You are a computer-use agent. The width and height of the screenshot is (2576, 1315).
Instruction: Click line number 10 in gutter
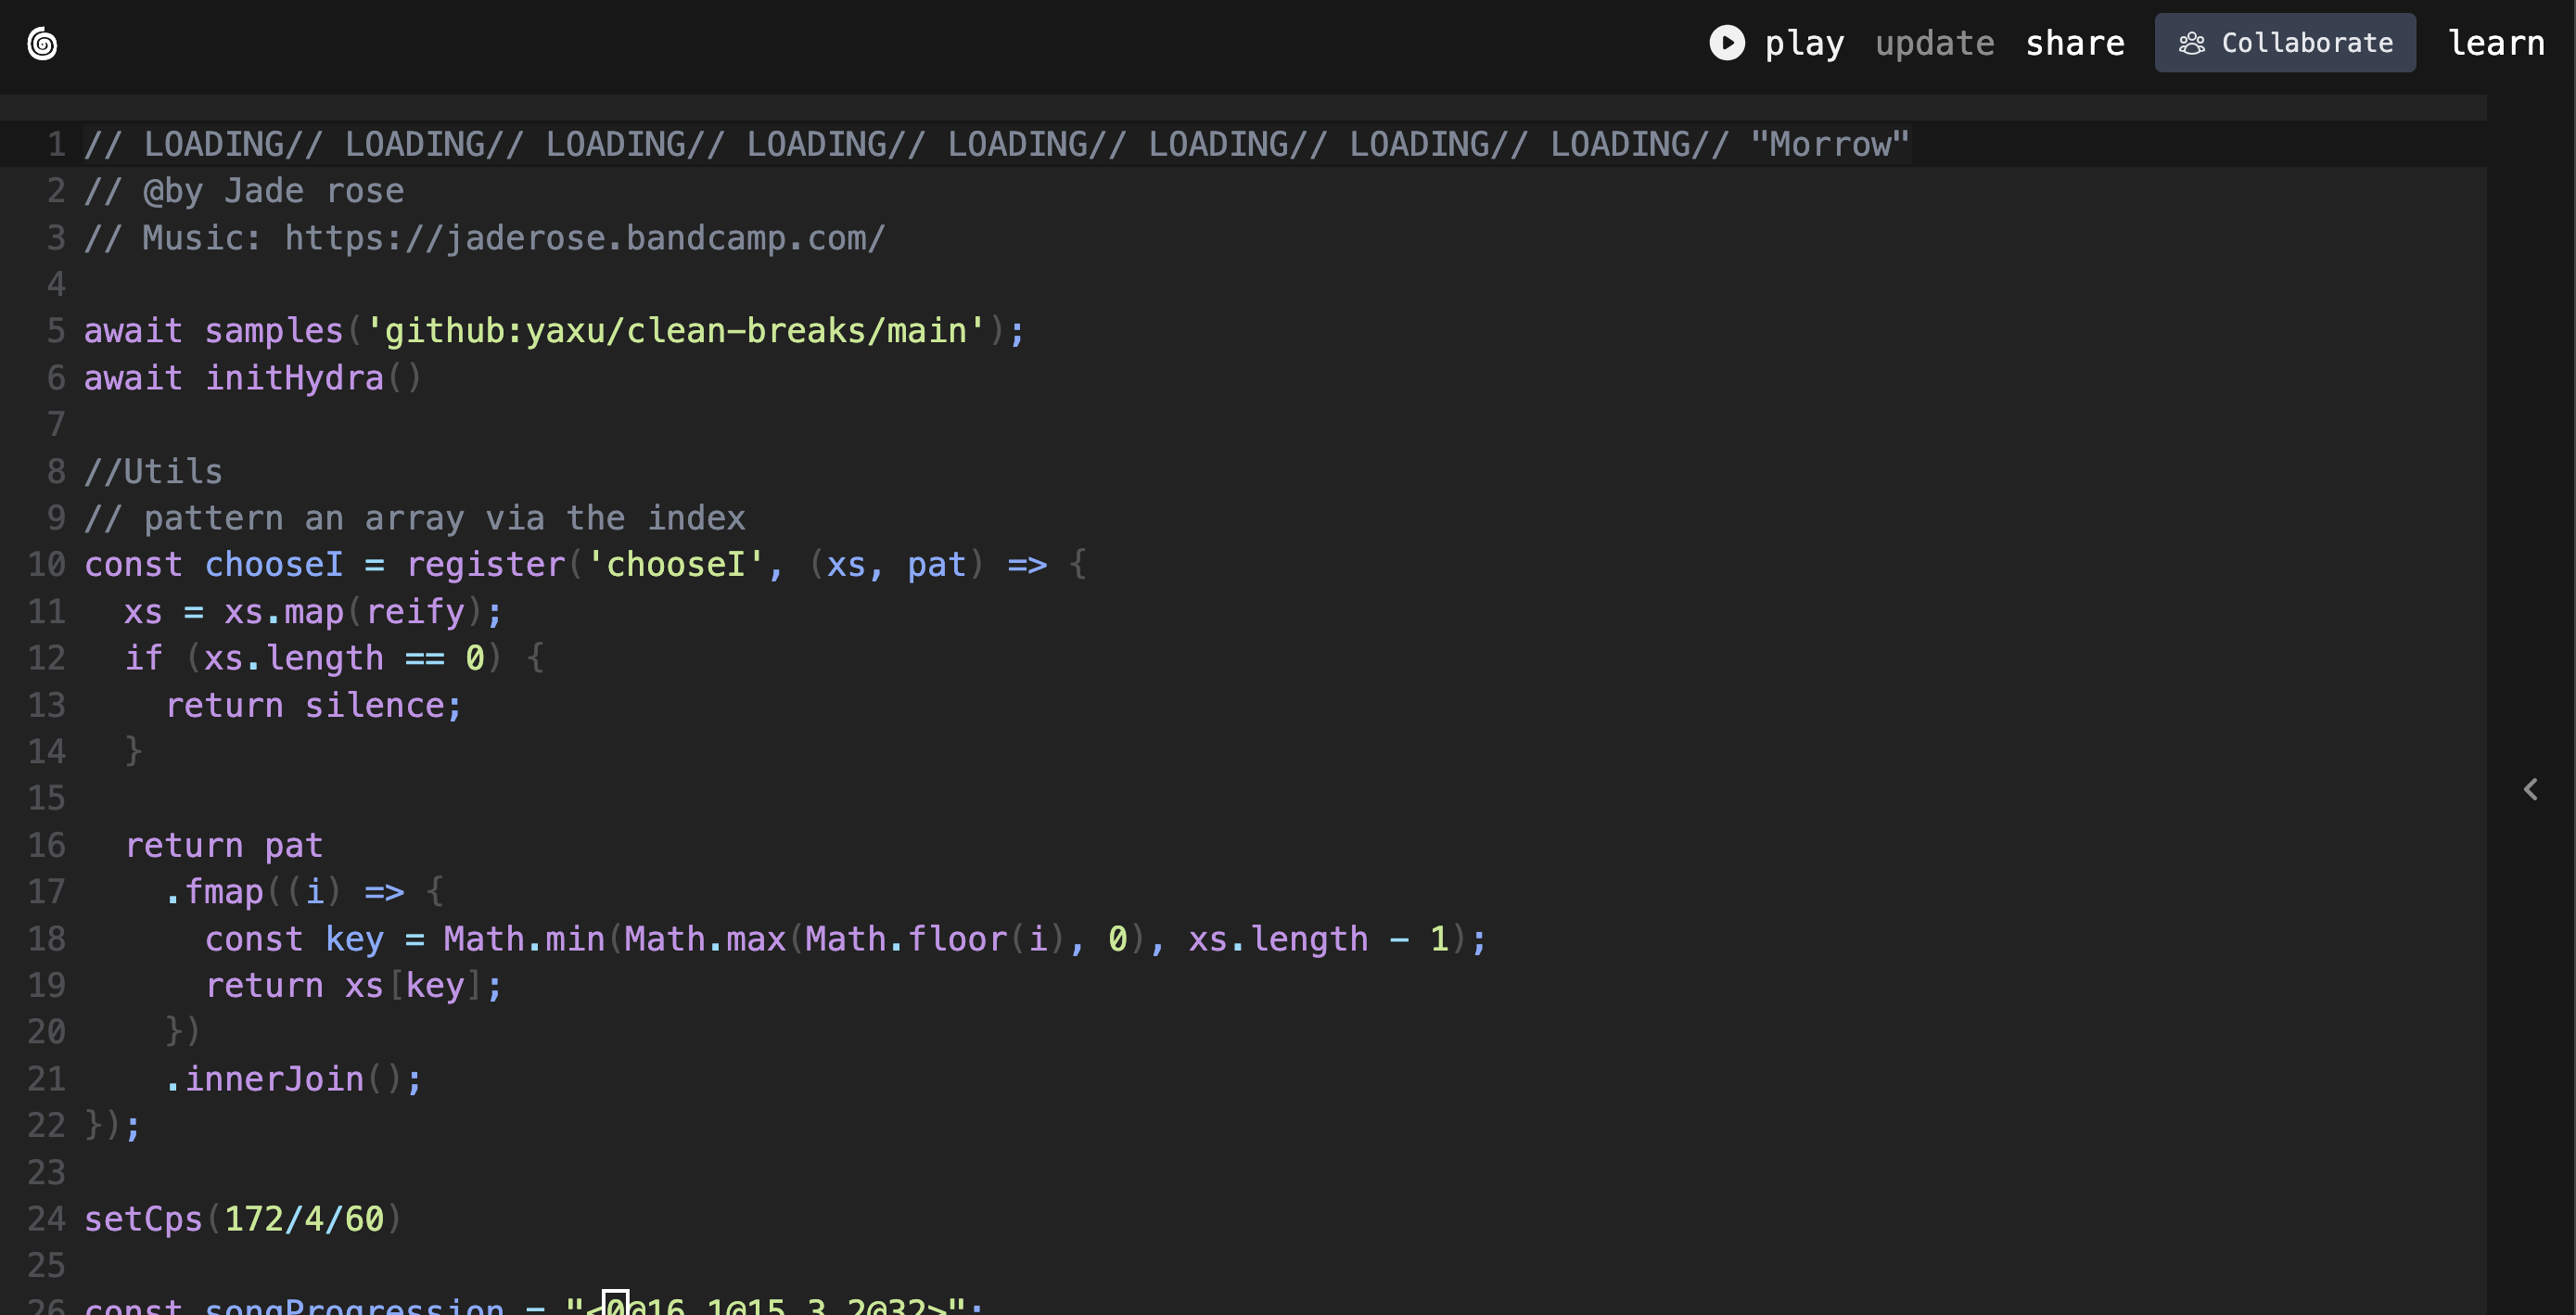pyautogui.click(x=46, y=565)
